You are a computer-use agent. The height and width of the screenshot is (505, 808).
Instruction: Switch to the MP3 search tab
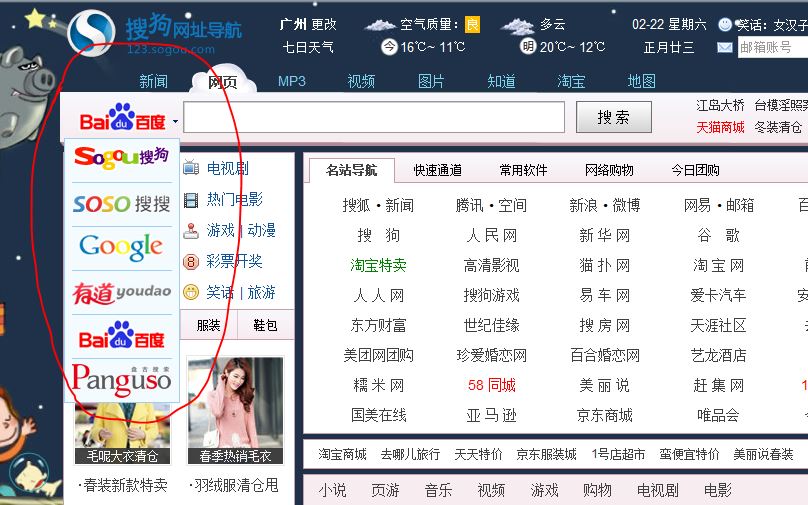coord(292,81)
